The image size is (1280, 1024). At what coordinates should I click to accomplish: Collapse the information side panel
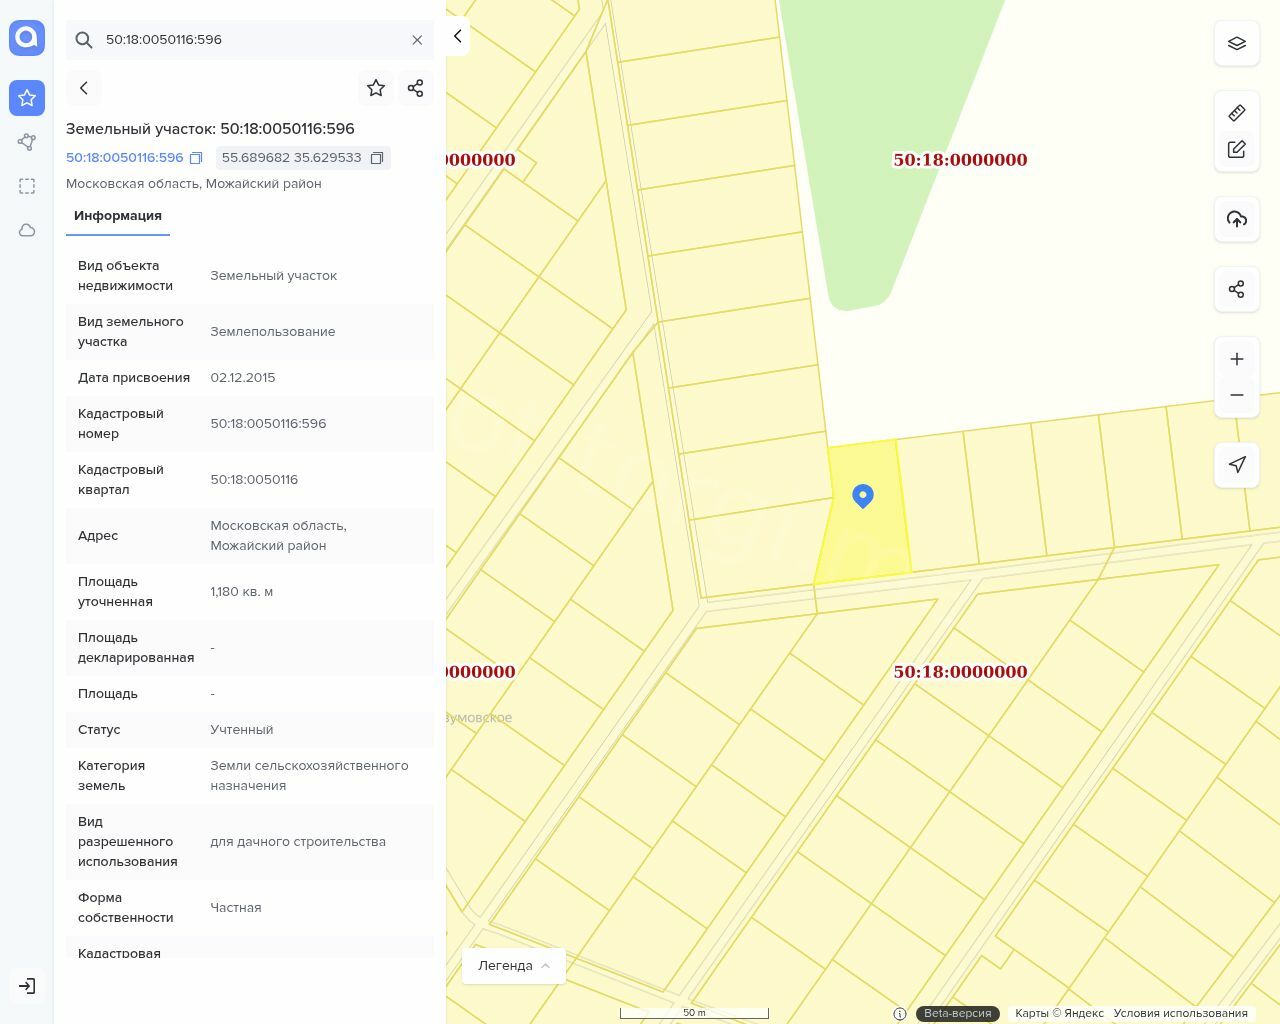point(457,36)
